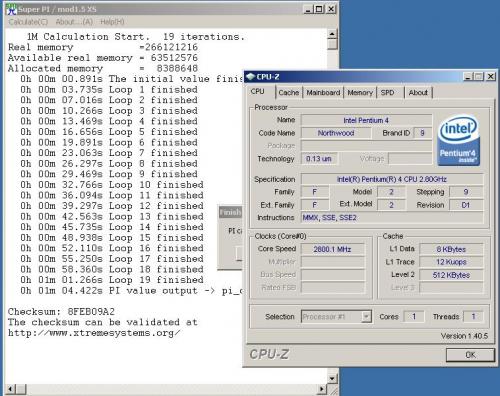Click Super PI vertical scrollbar down arrow

point(332,379)
